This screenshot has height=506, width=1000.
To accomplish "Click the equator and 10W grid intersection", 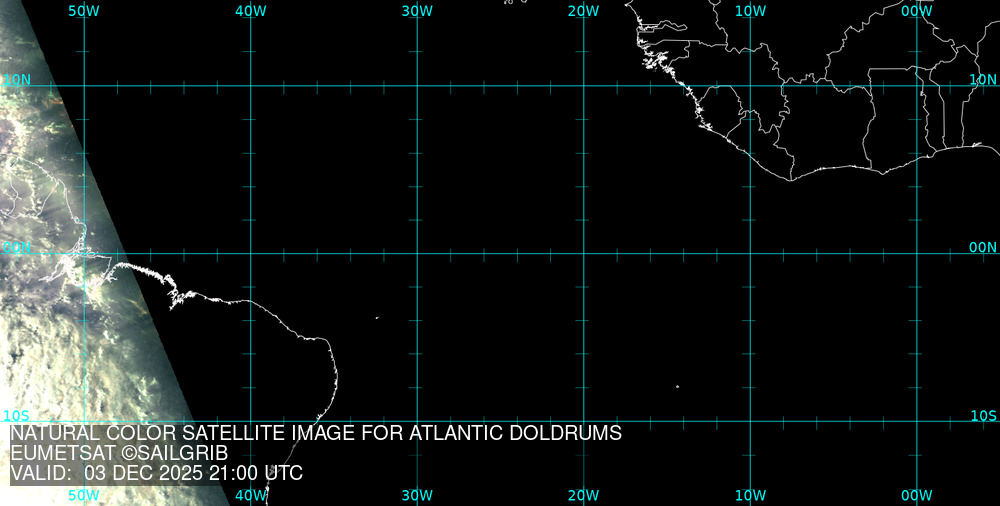I will (x=750, y=253).
